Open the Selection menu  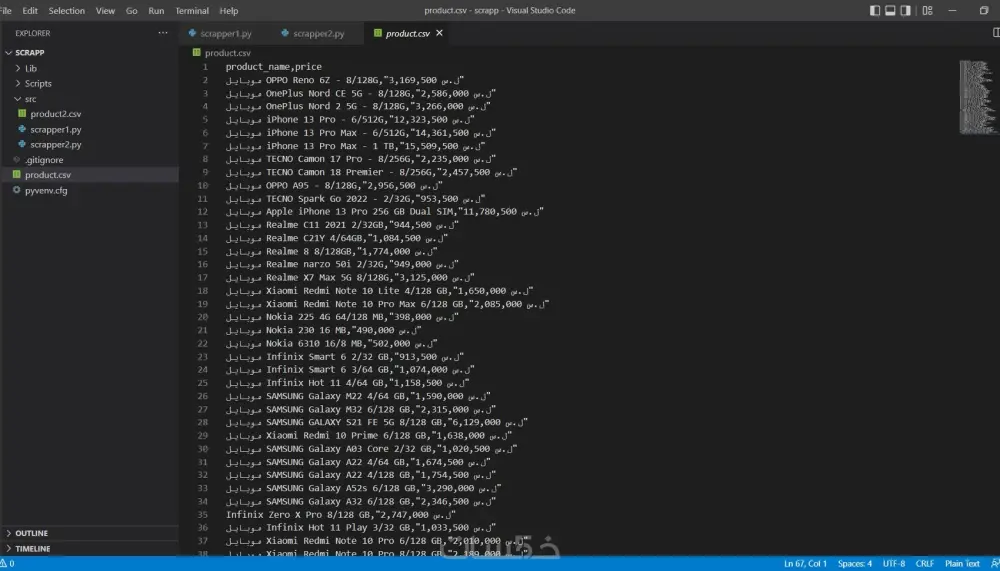pos(66,11)
